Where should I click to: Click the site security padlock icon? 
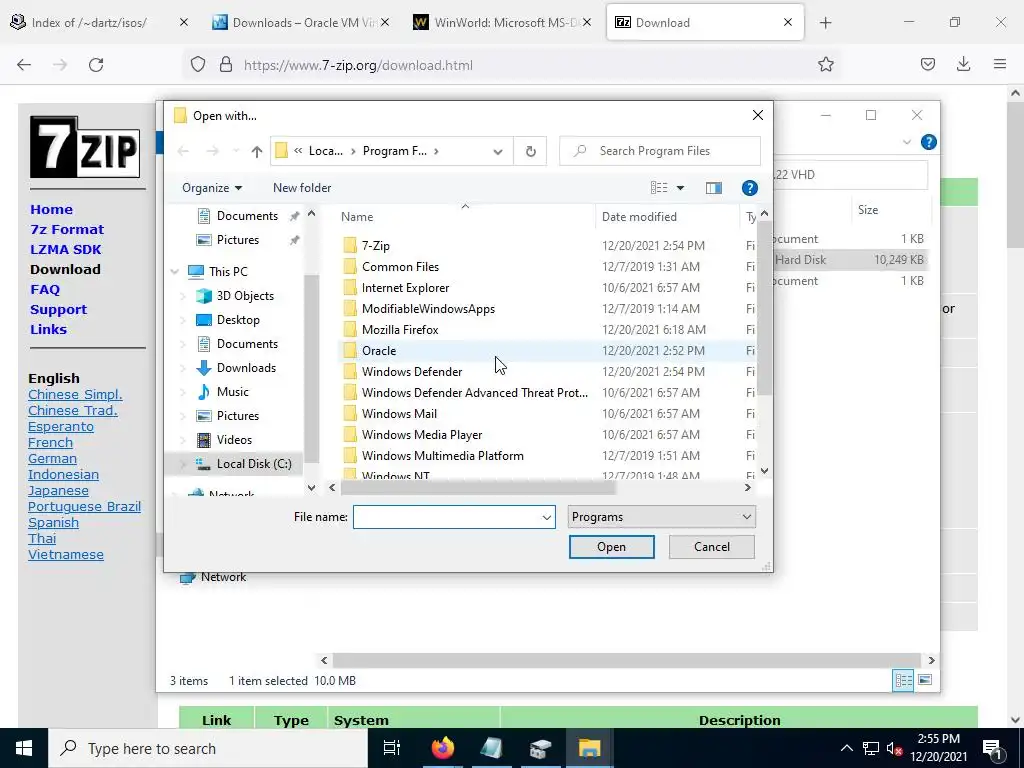pos(226,65)
